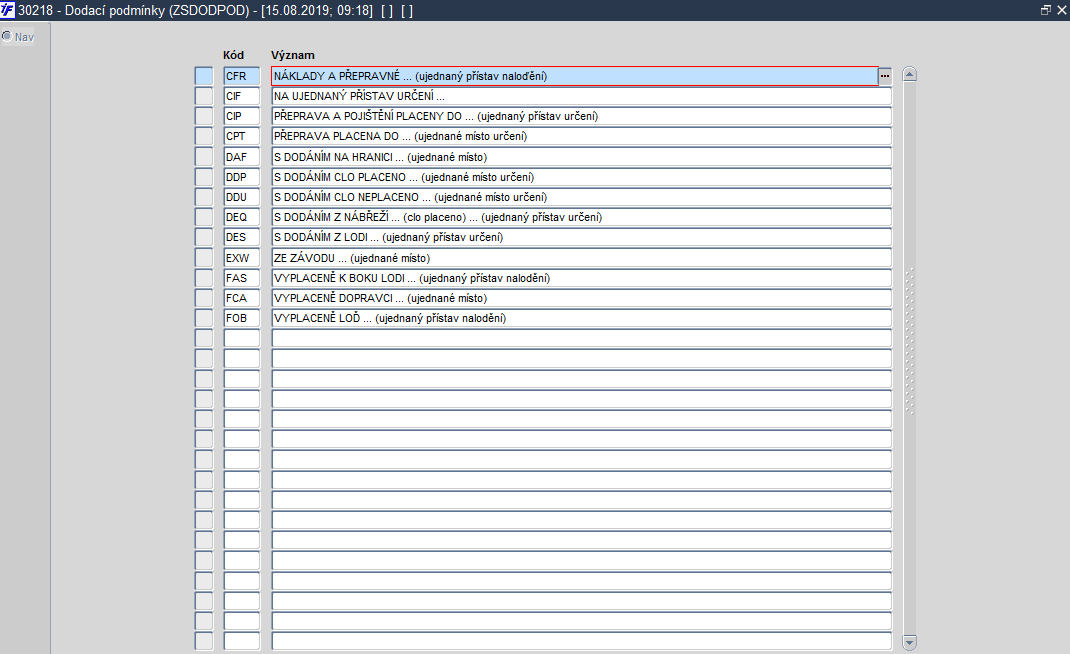Click the DDP code field

242,177
